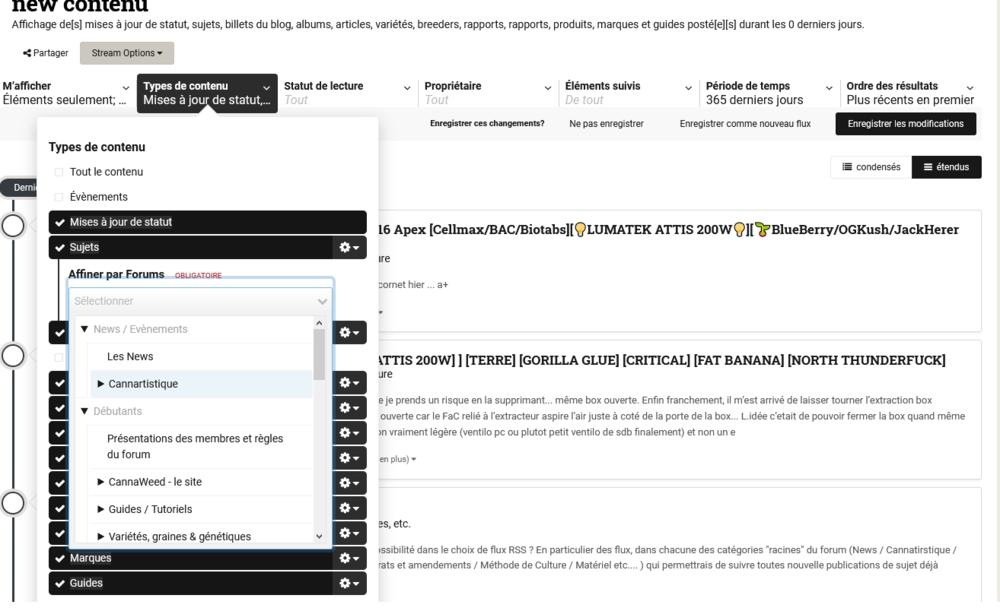Expand Variétés, graines & génétiques forum
The width and height of the screenshot is (1000, 611).
point(101,536)
